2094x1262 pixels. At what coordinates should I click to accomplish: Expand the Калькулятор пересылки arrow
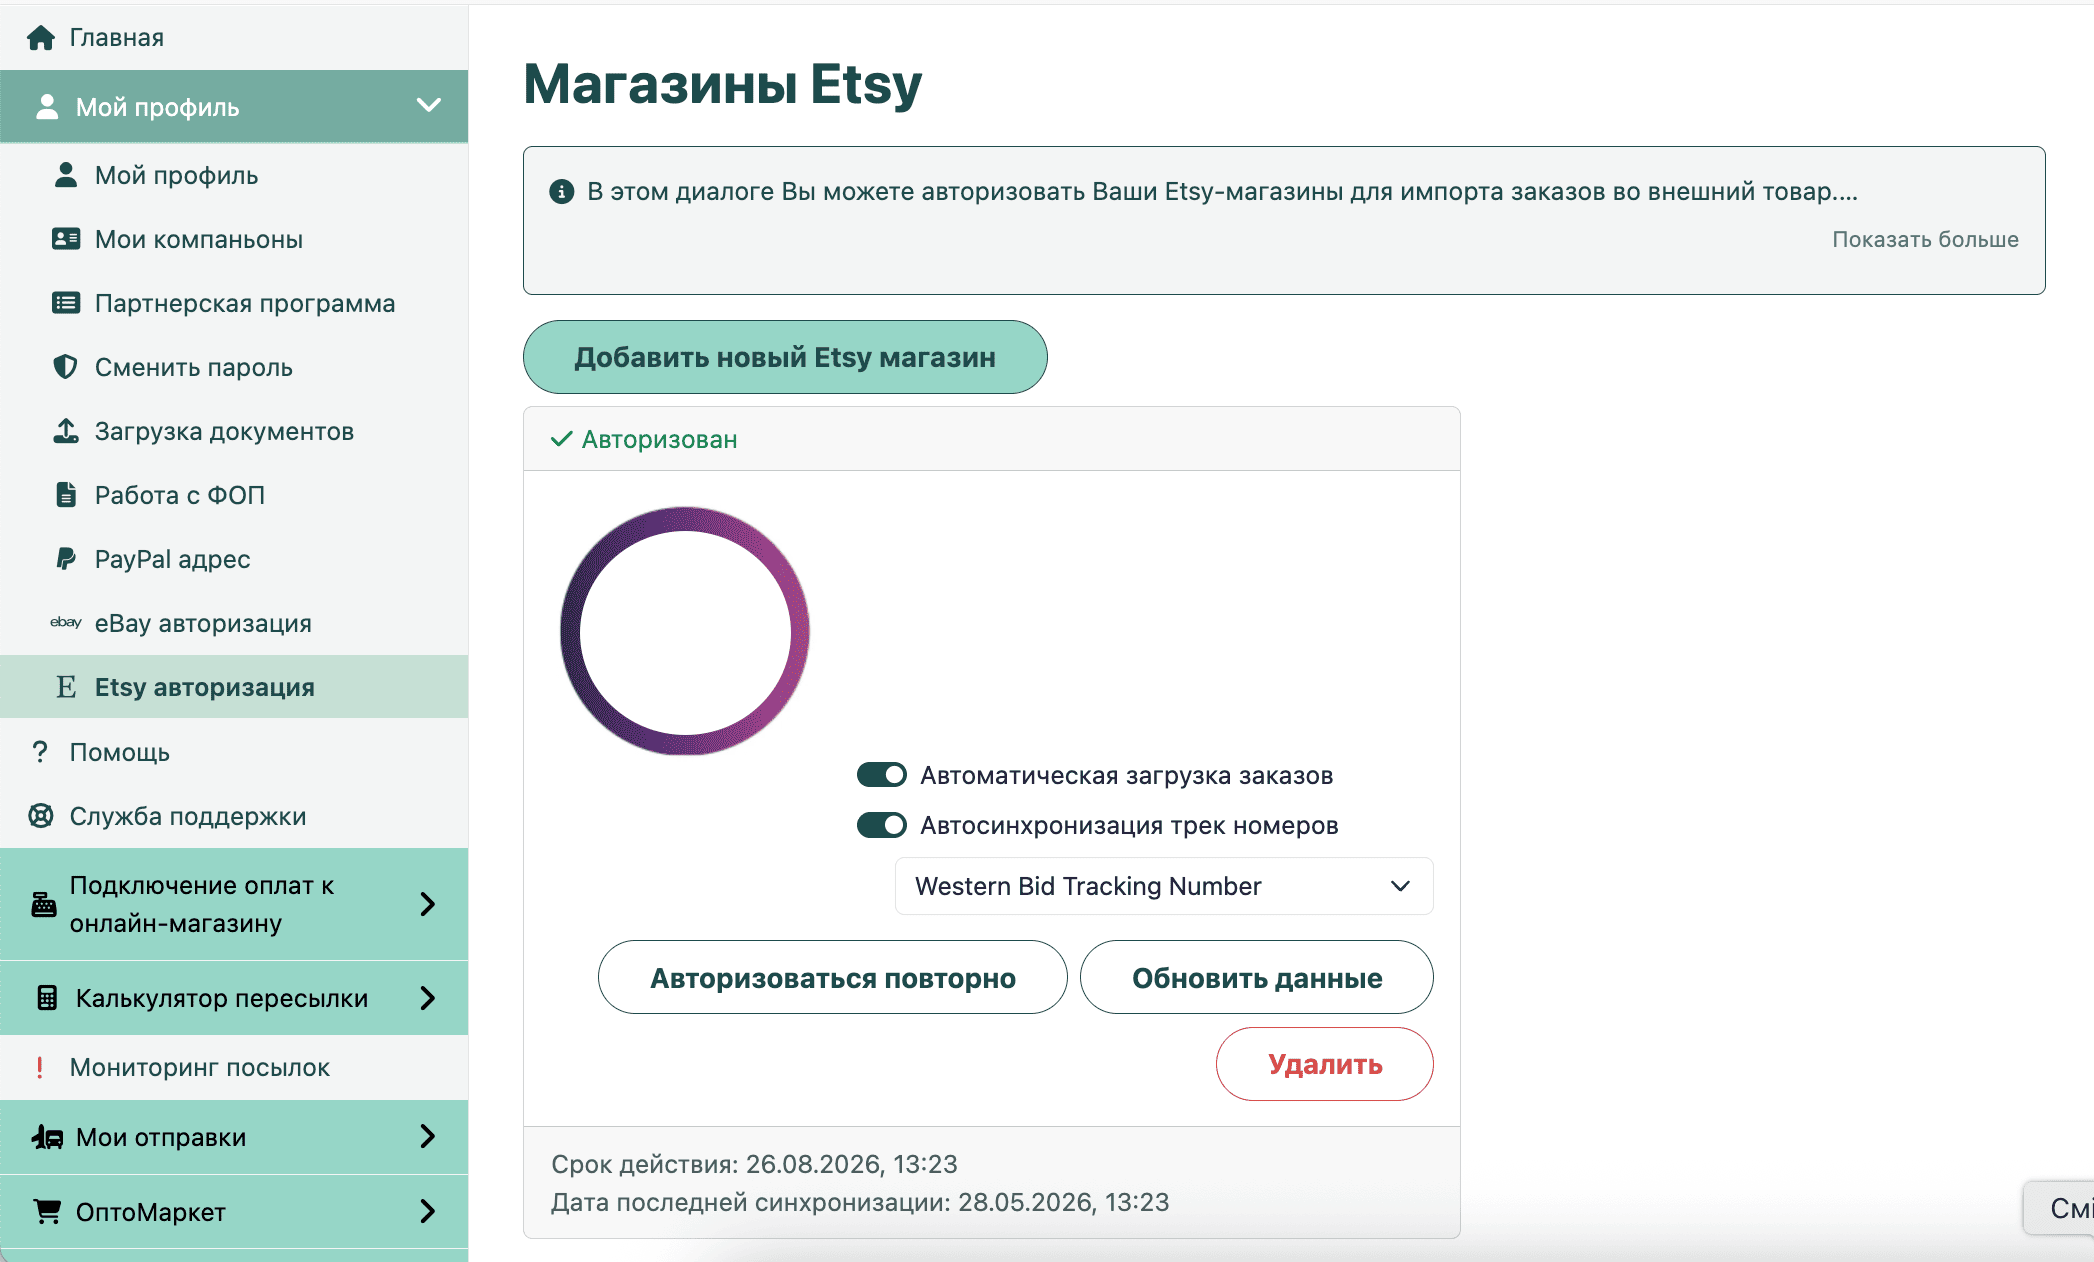coord(428,998)
